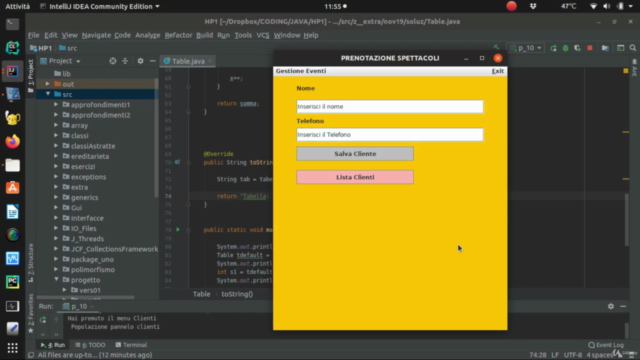Open Structure side tool window tab
Screen dimensions: 640x360
(31, 263)
